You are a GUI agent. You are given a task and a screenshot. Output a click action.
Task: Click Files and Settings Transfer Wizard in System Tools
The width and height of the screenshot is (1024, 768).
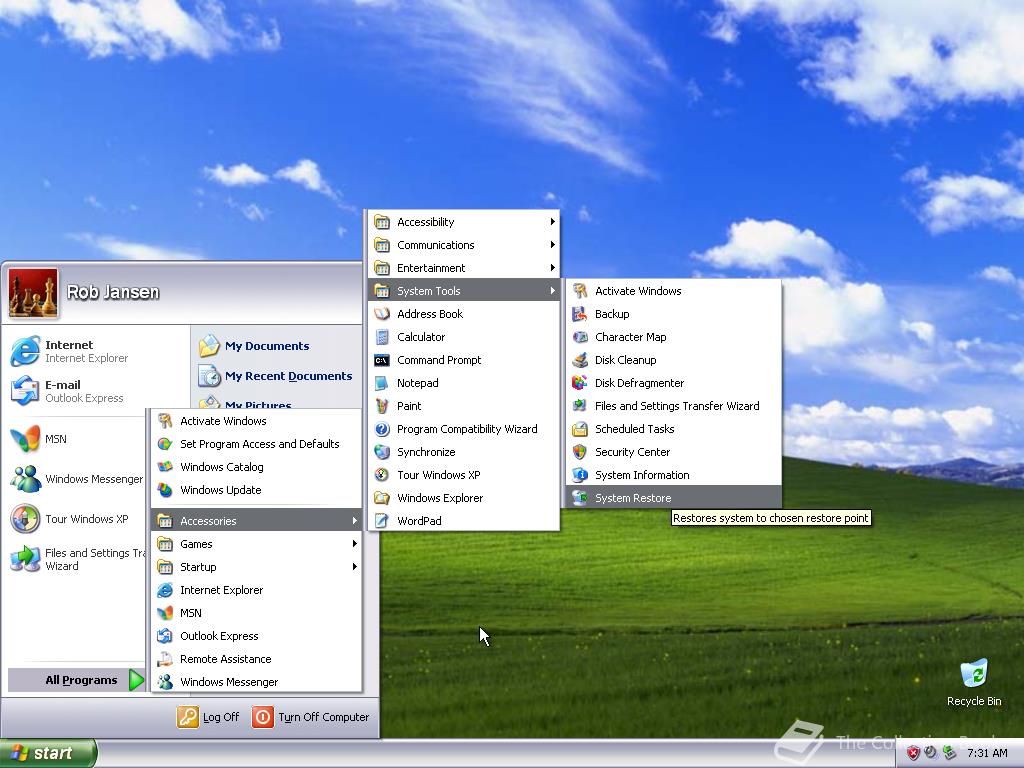pos(673,406)
